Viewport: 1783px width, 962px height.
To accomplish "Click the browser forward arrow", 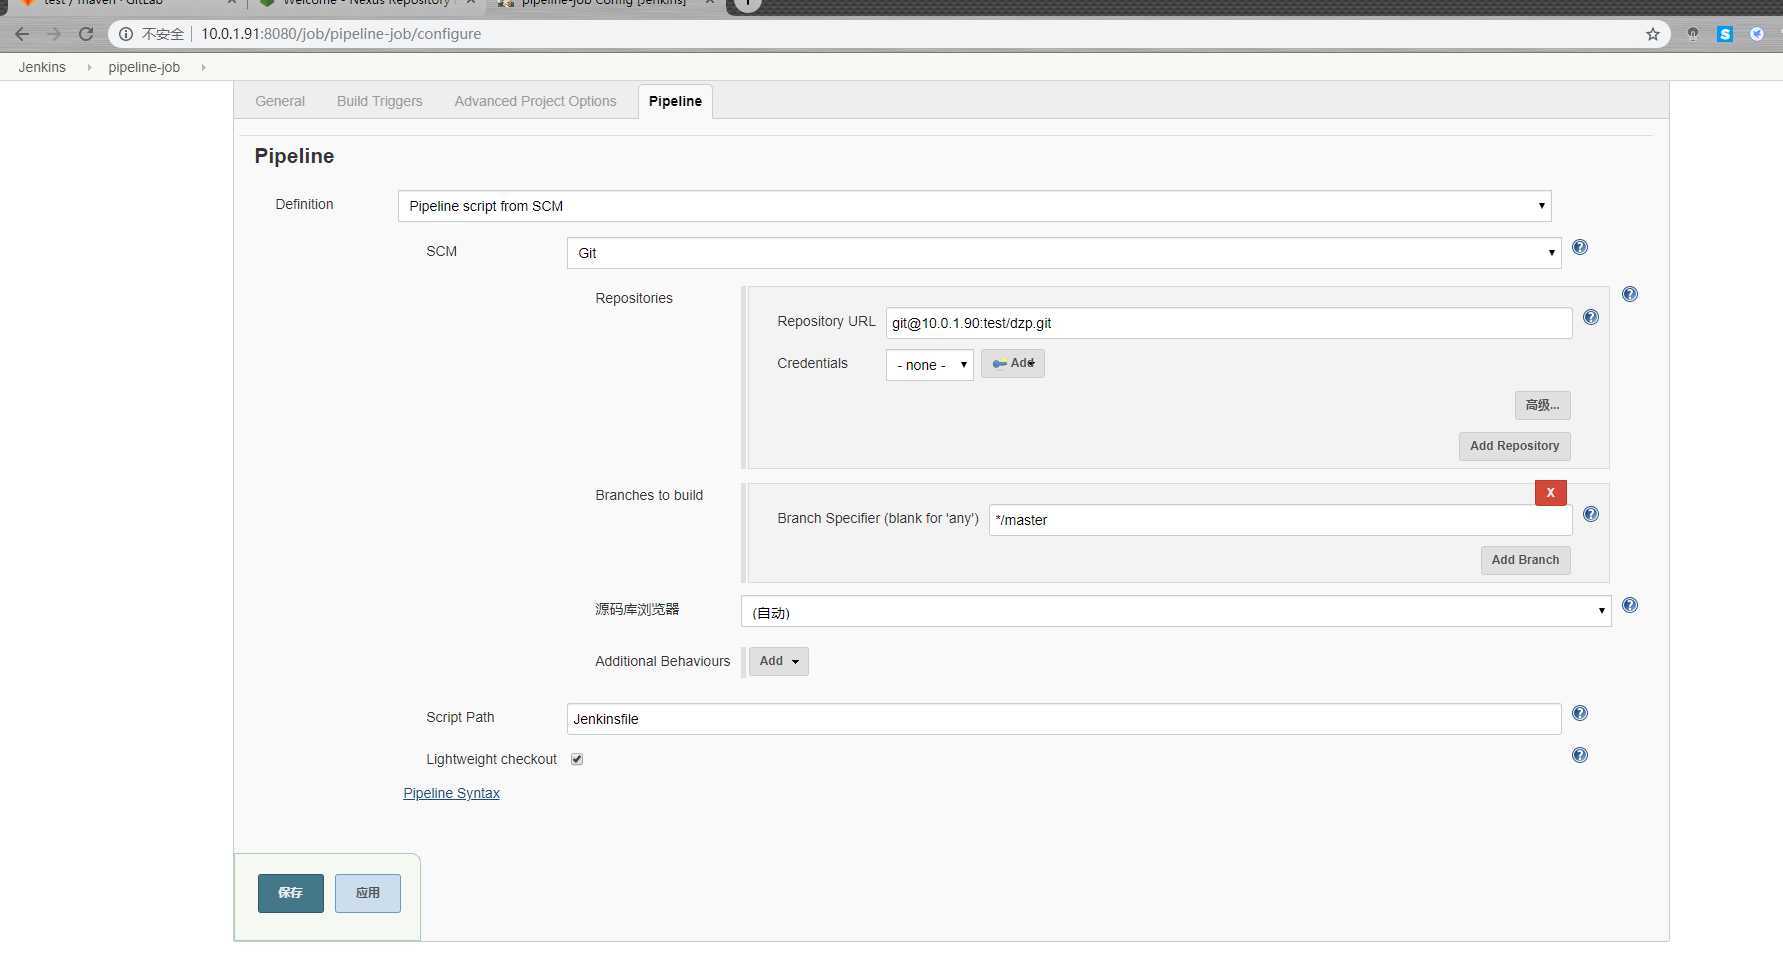I will click(54, 34).
